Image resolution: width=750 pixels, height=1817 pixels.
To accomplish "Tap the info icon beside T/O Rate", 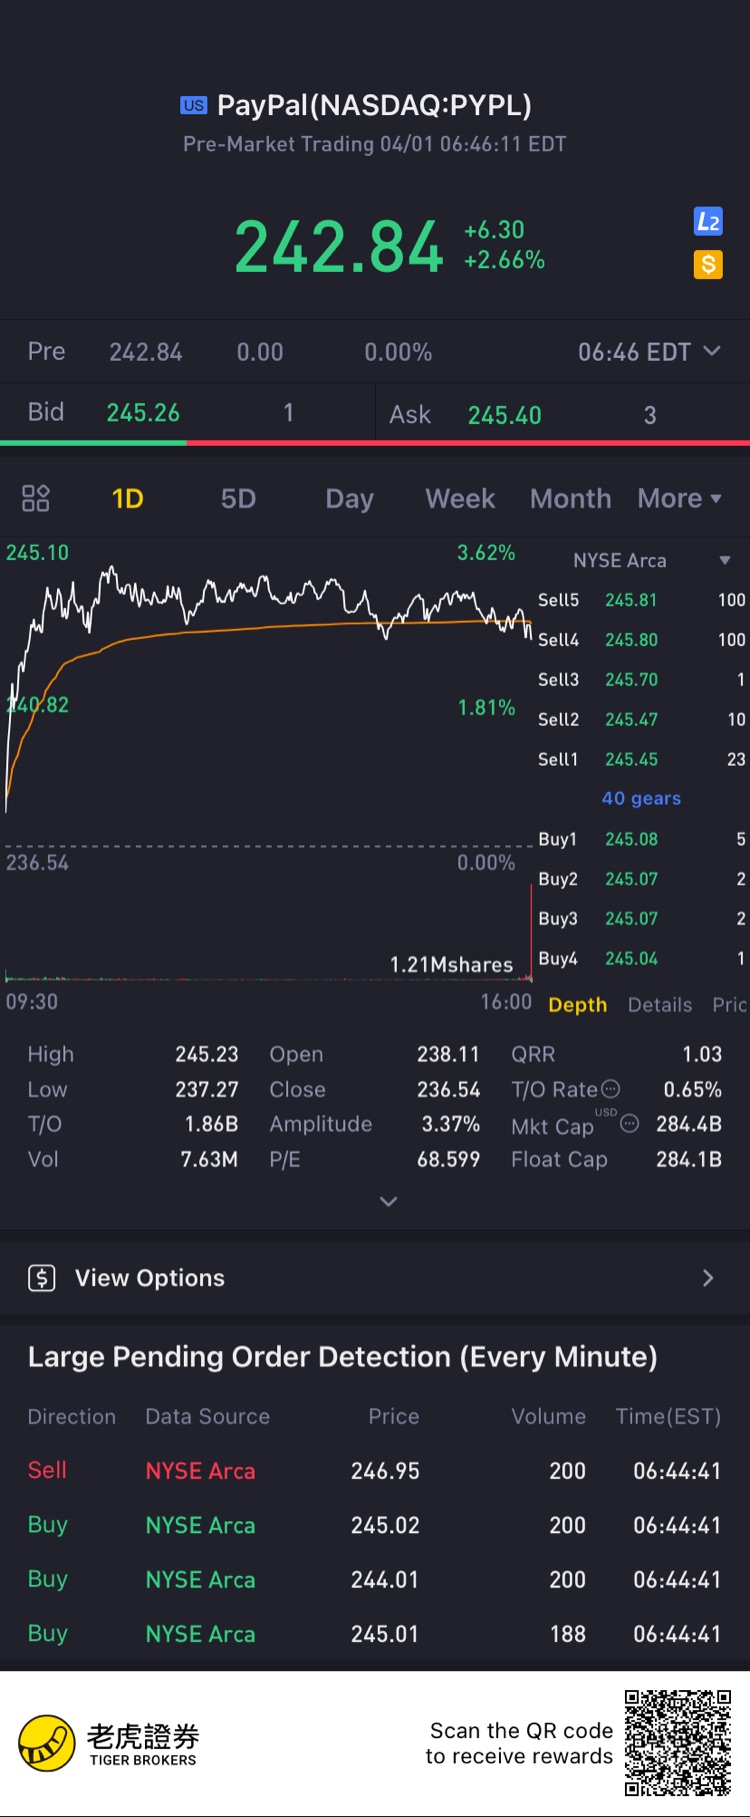I will coord(611,1089).
